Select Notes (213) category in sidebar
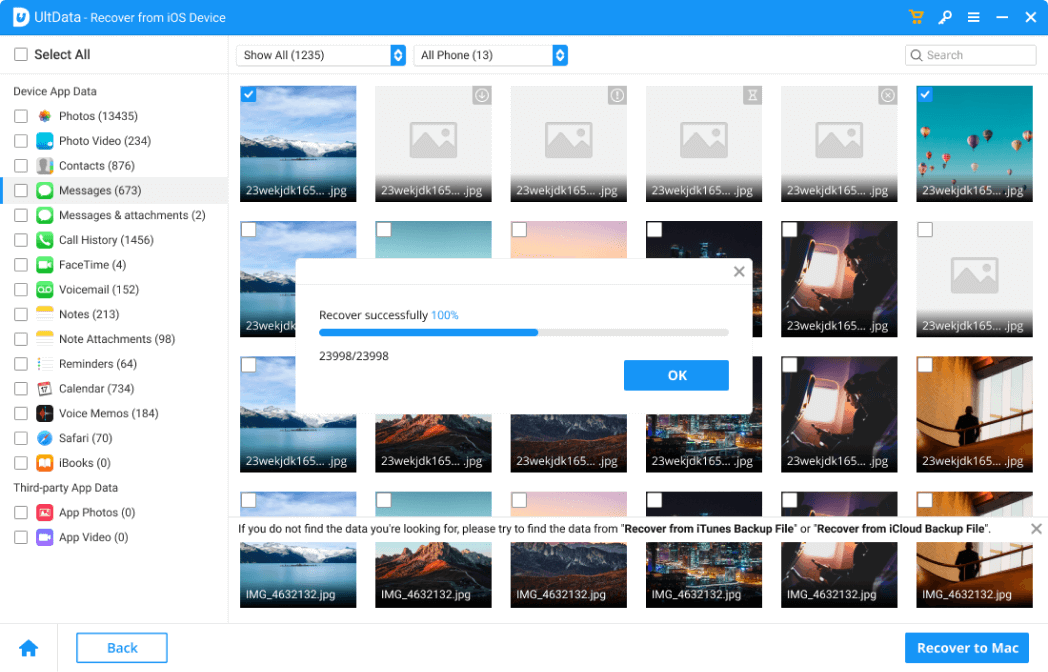 (88, 314)
